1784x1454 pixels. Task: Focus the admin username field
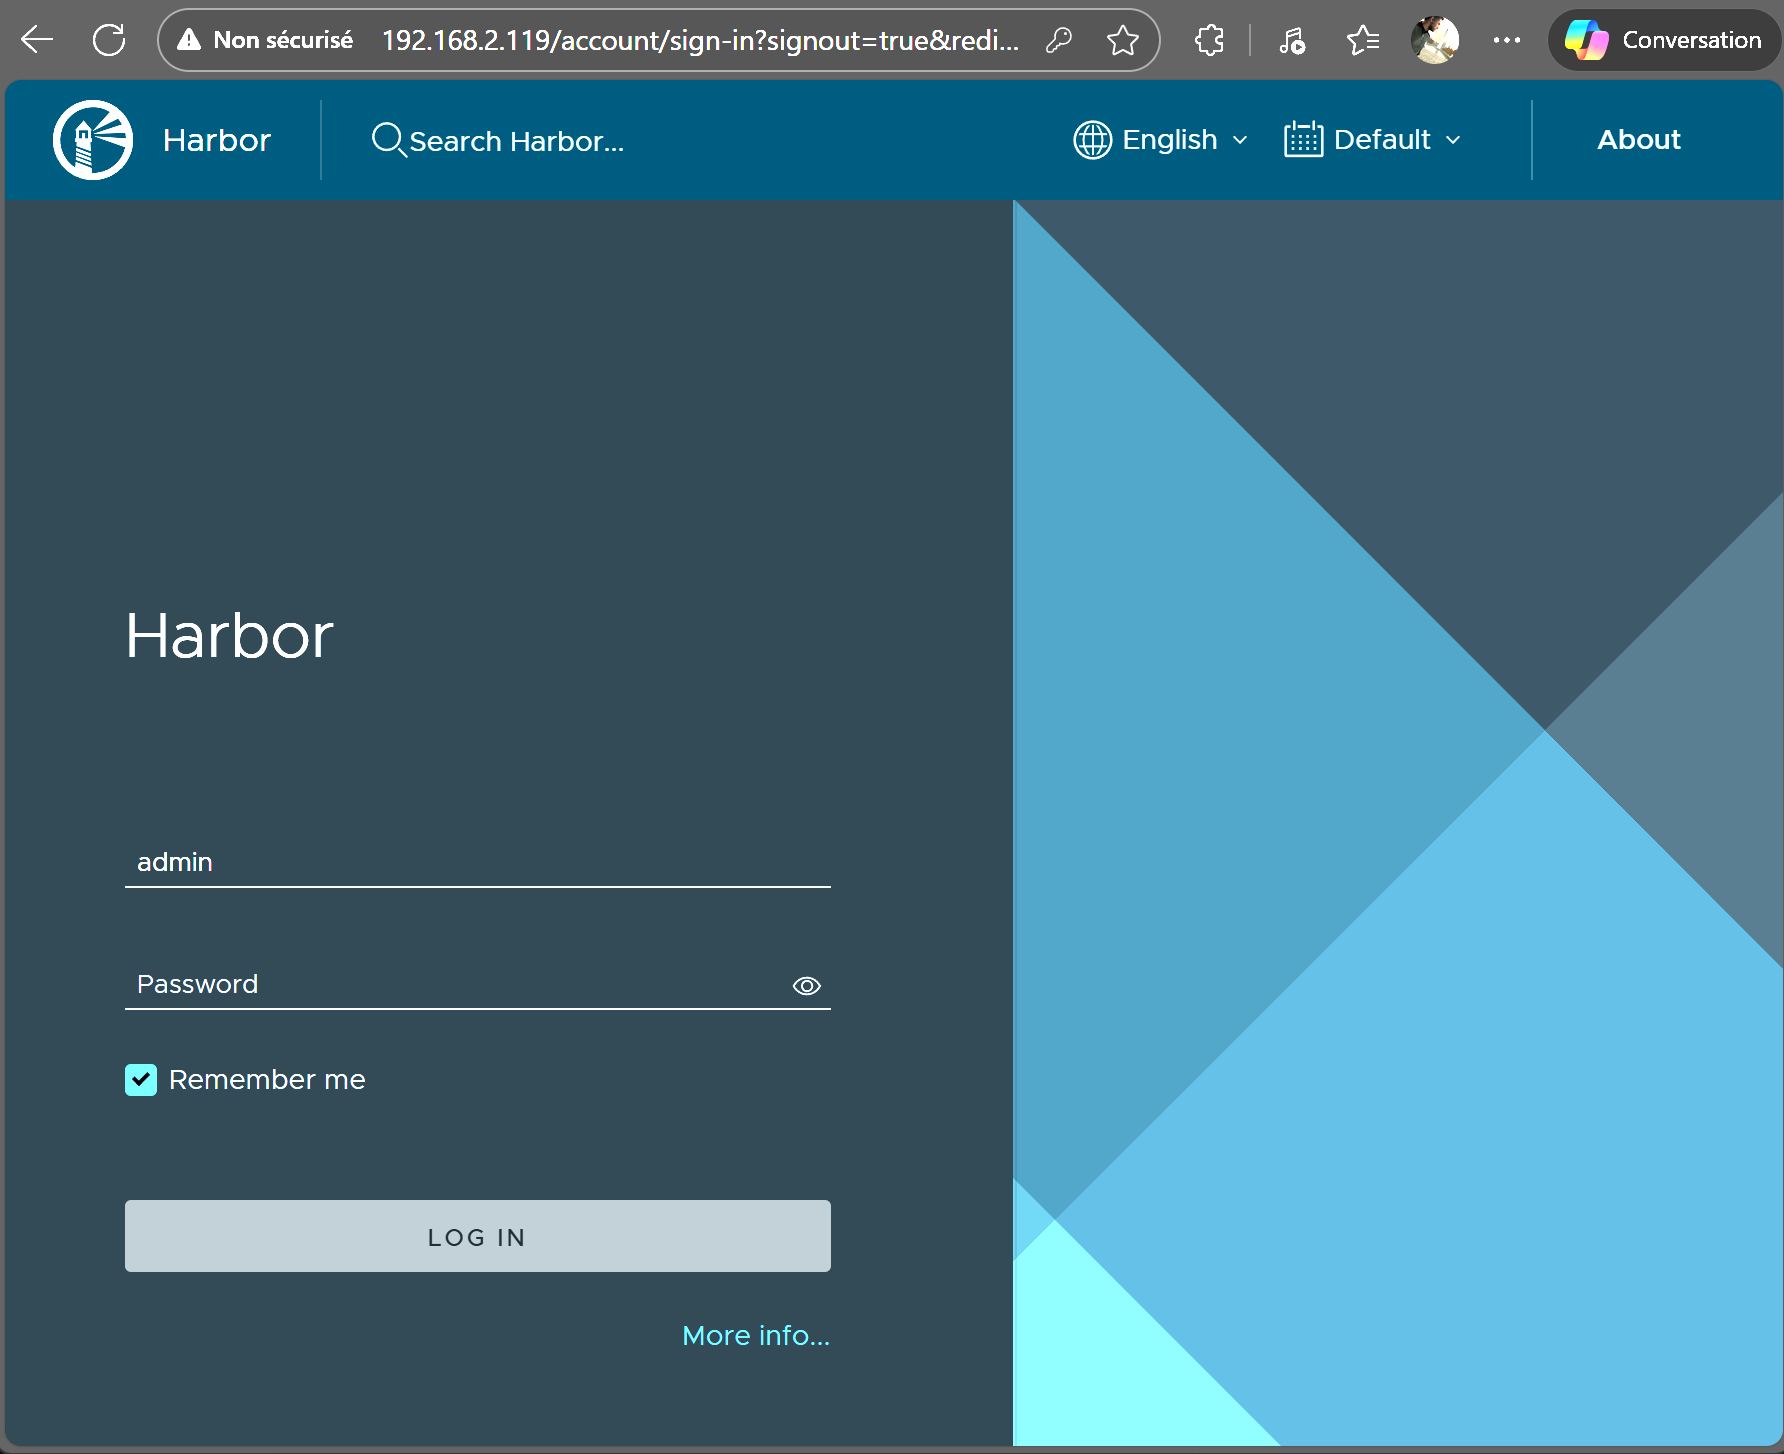click(x=477, y=862)
